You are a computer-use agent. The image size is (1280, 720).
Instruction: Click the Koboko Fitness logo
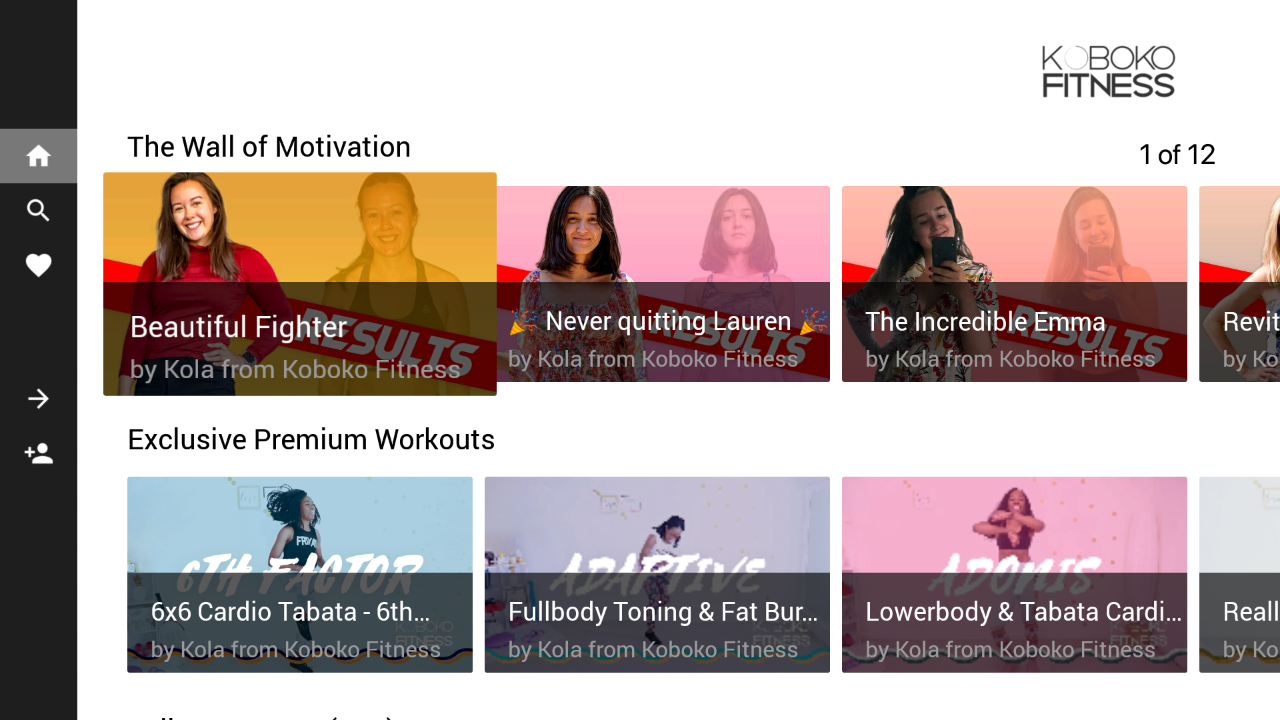pos(1108,71)
